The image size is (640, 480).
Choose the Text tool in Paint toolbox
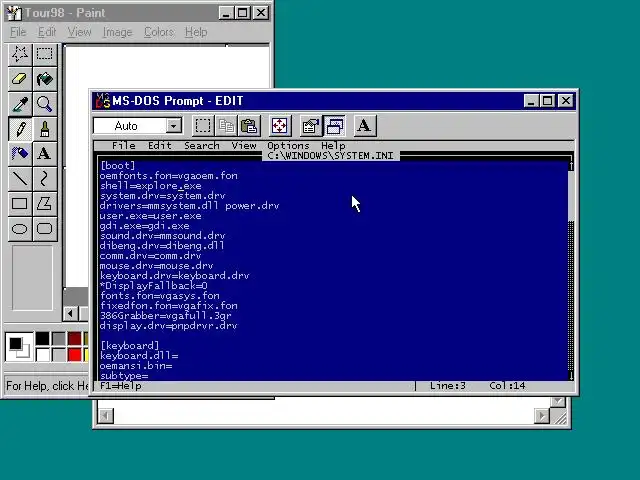[x=44, y=154]
